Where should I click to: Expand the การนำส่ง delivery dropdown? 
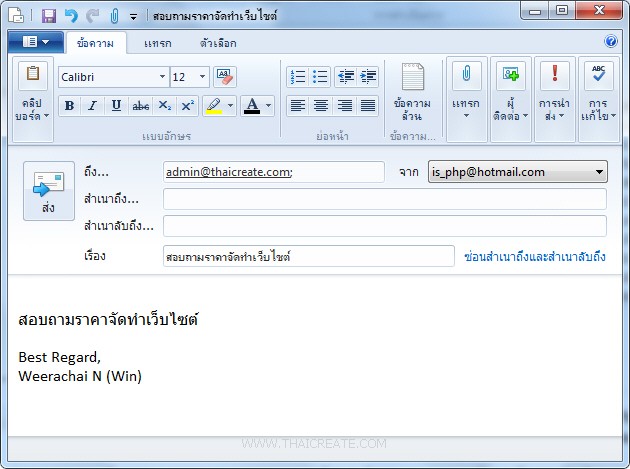(x=562, y=116)
